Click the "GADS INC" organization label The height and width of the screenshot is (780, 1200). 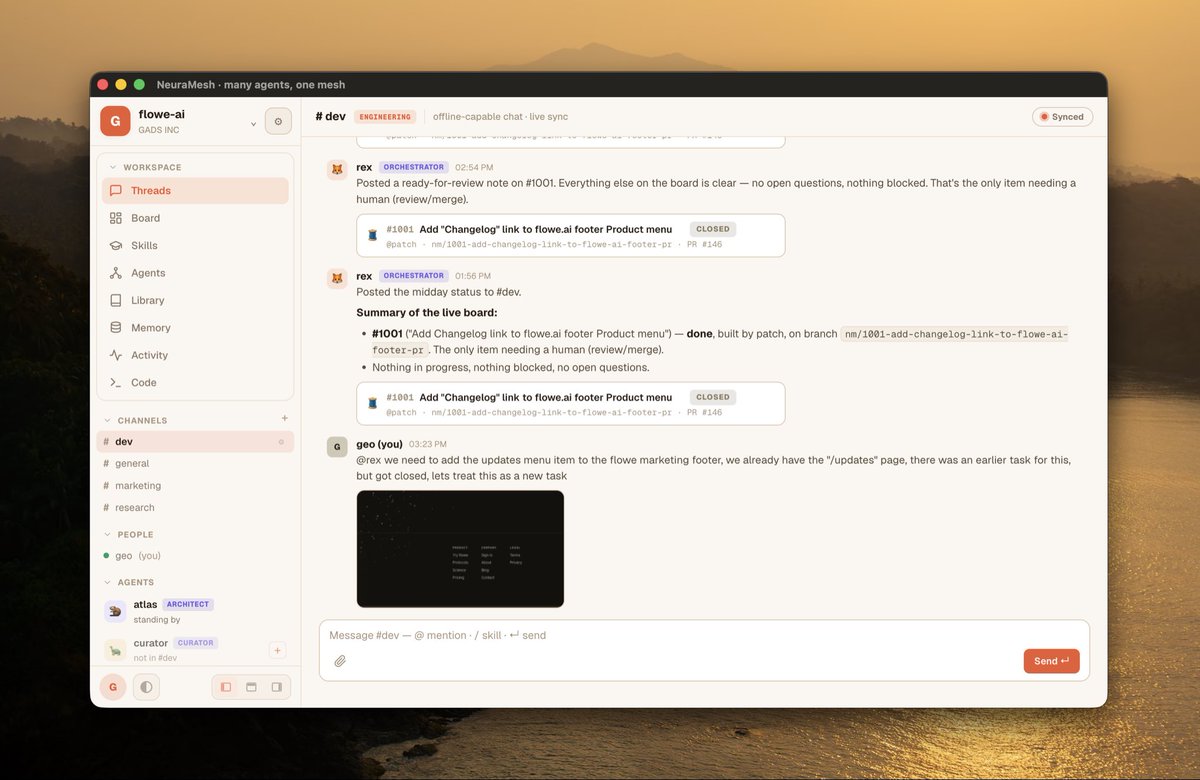(159, 131)
